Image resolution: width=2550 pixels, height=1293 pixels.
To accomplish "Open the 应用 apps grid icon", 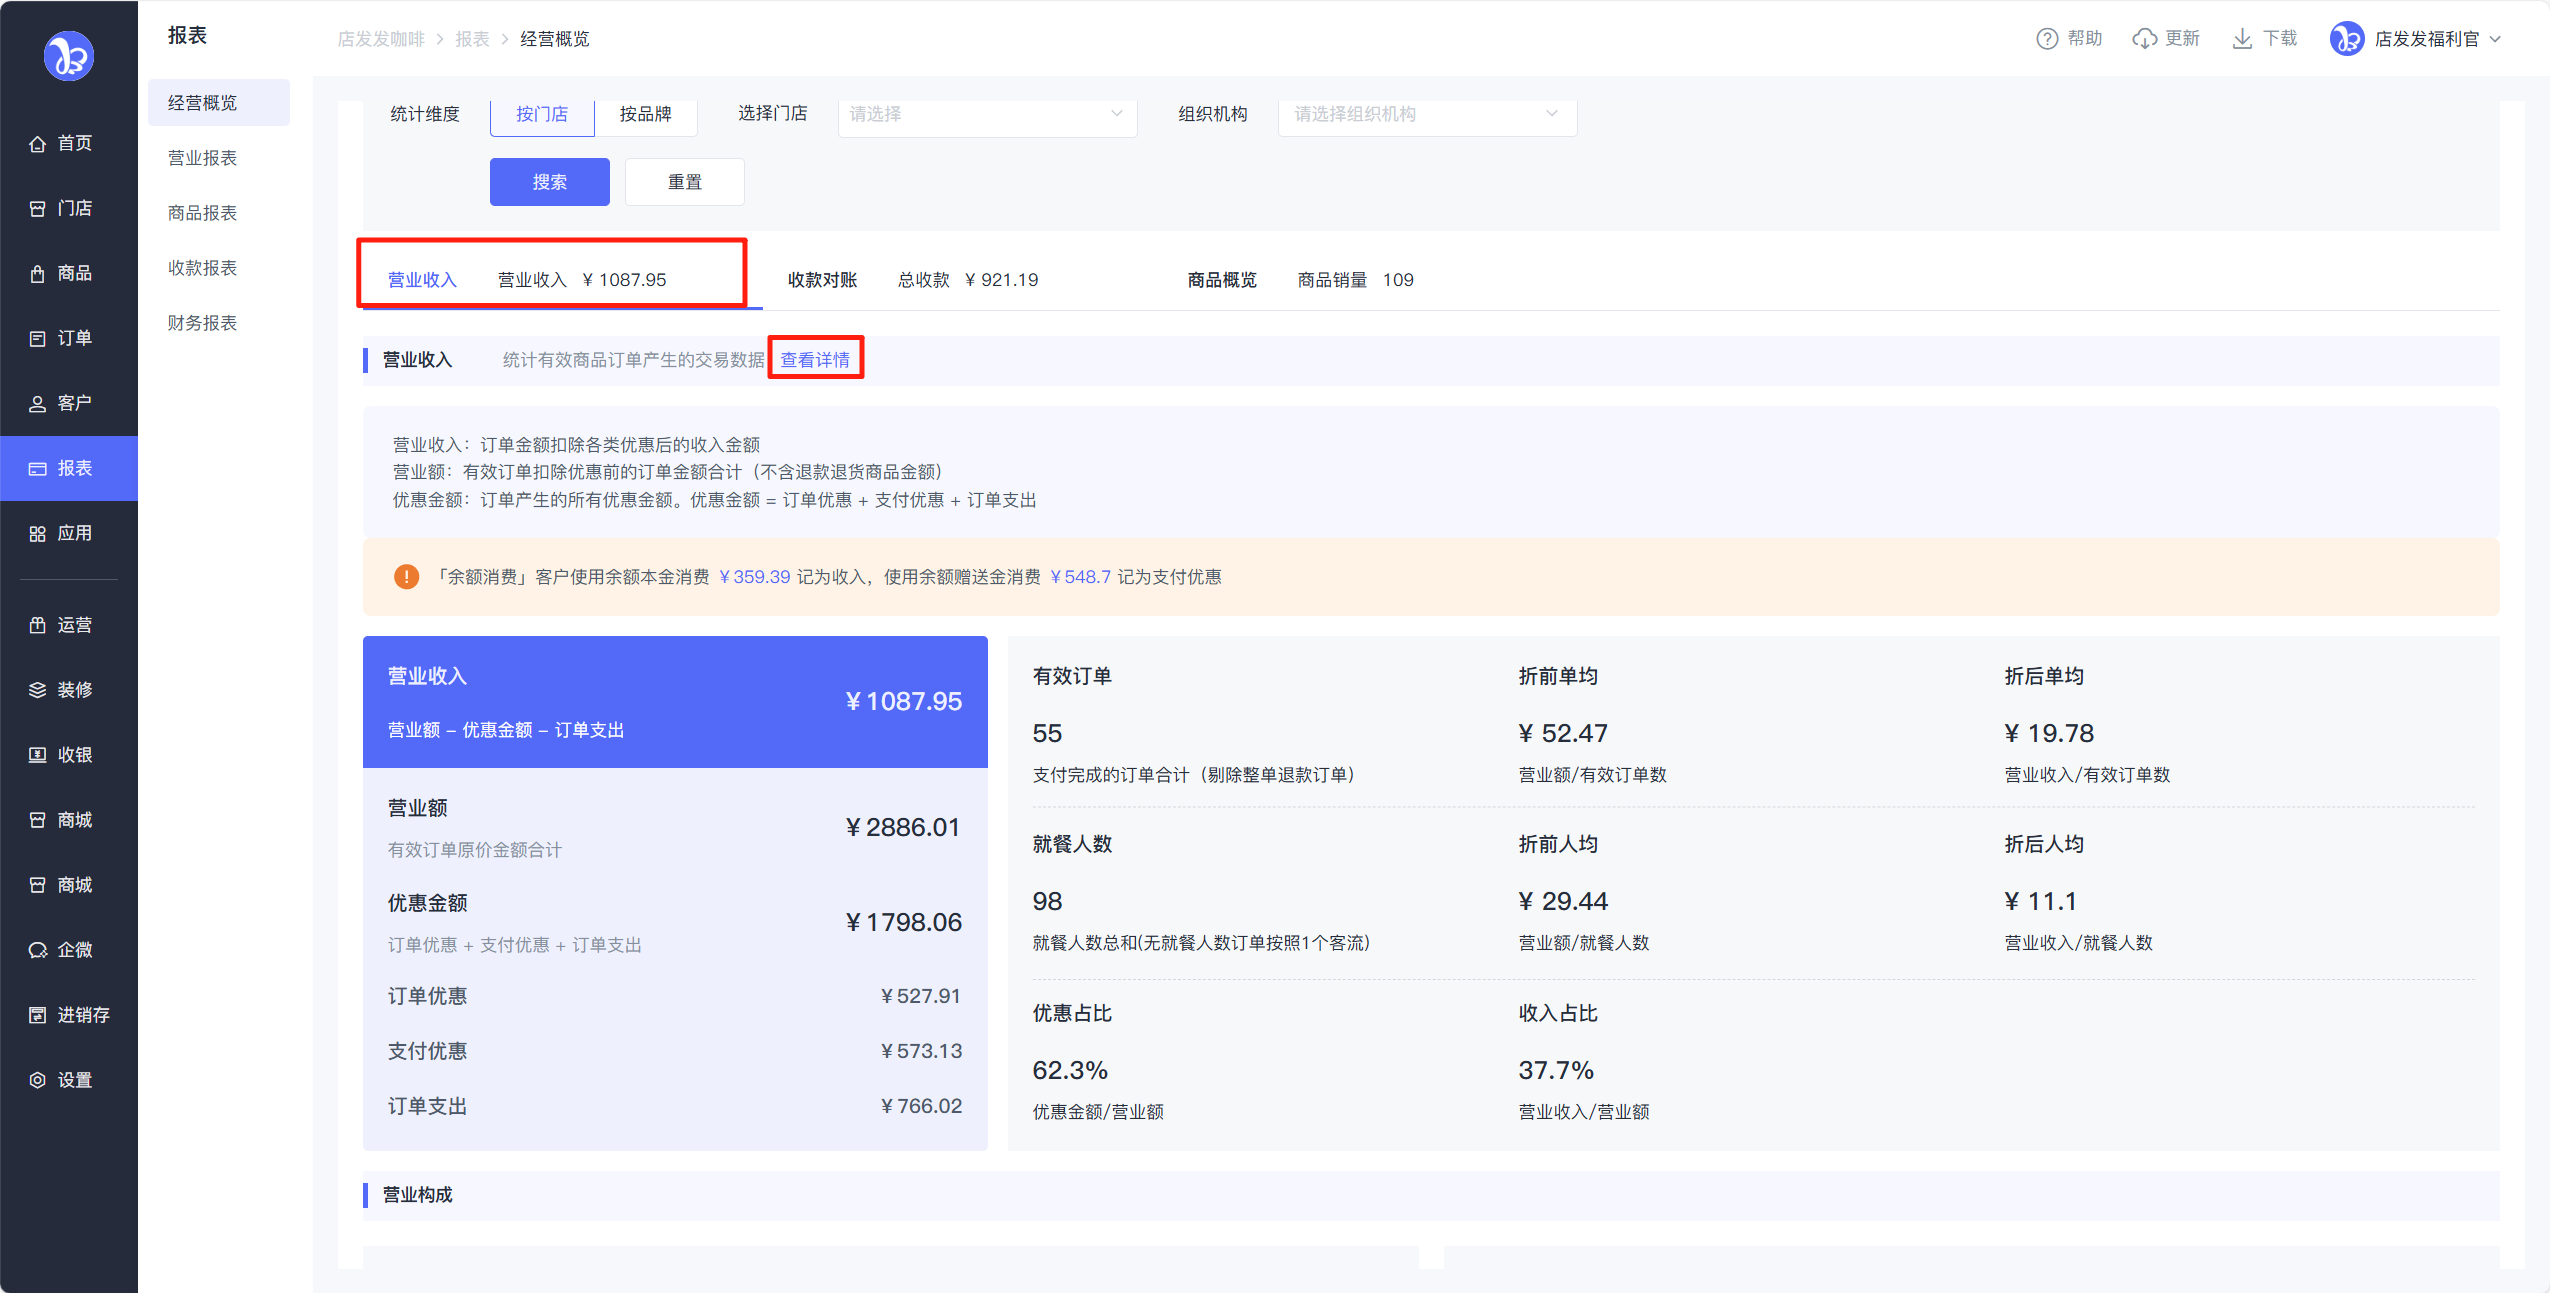I will tap(38, 534).
